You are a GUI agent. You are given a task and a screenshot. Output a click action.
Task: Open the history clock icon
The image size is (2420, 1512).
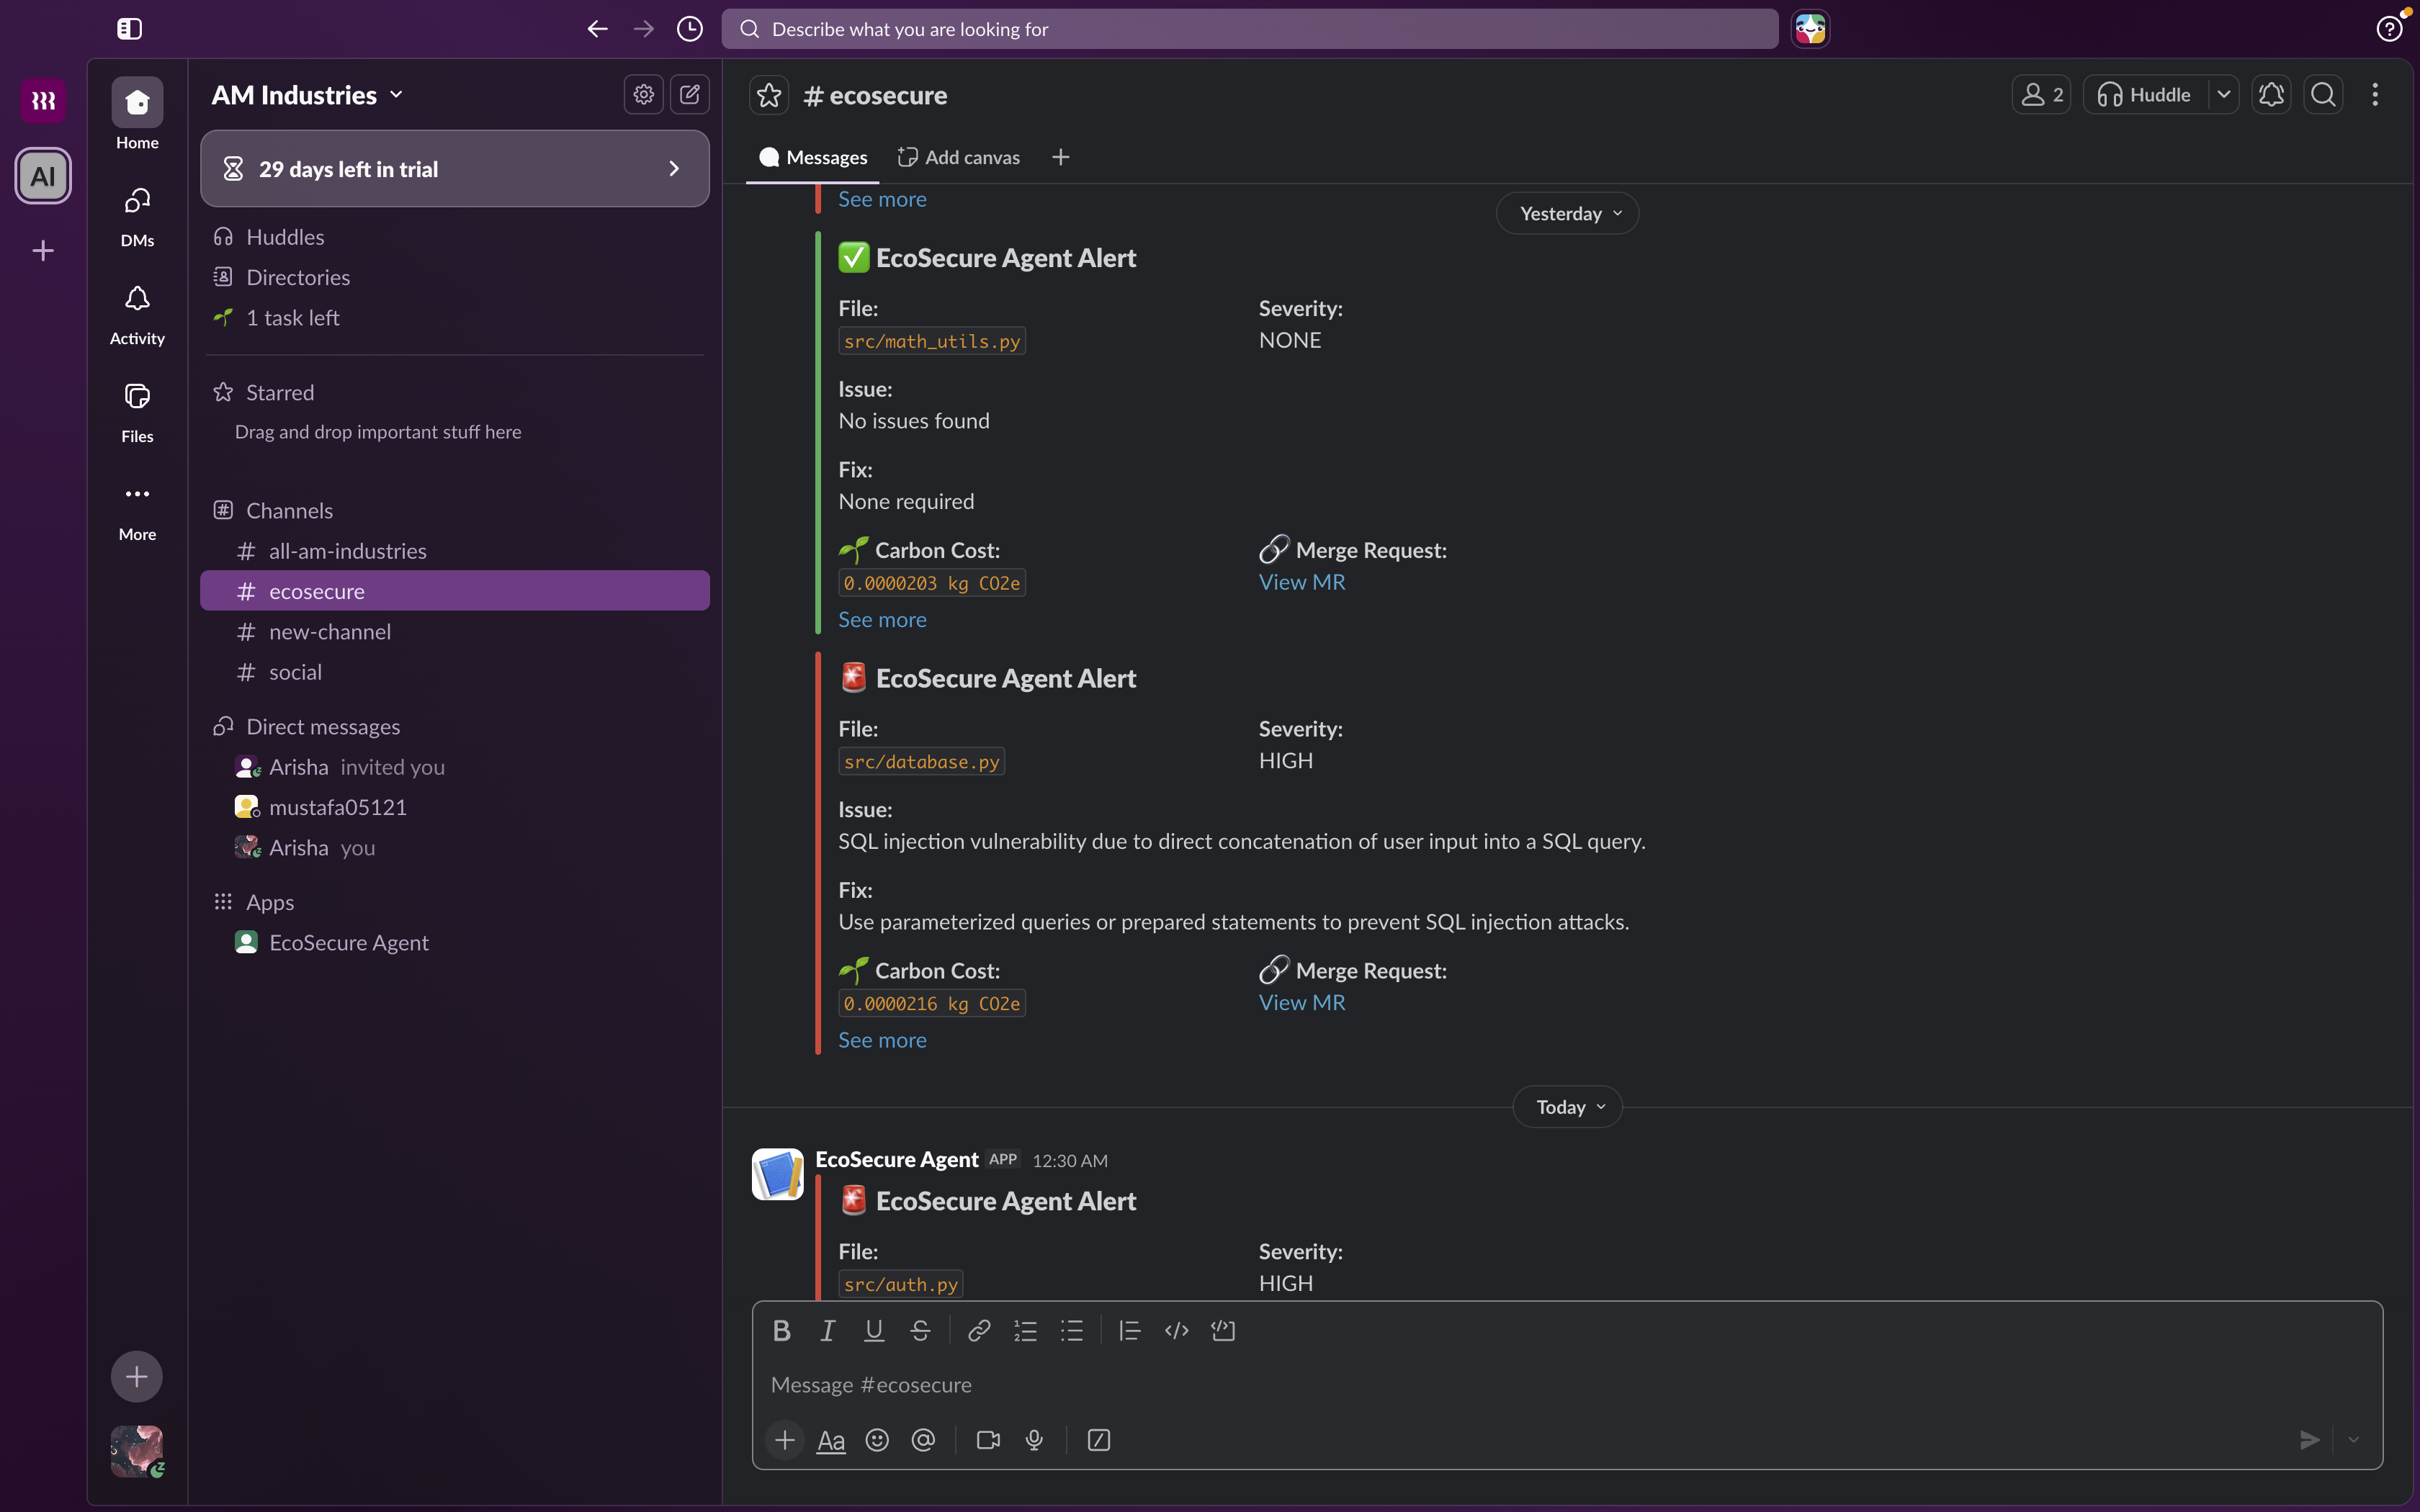pyautogui.click(x=690, y=29)
